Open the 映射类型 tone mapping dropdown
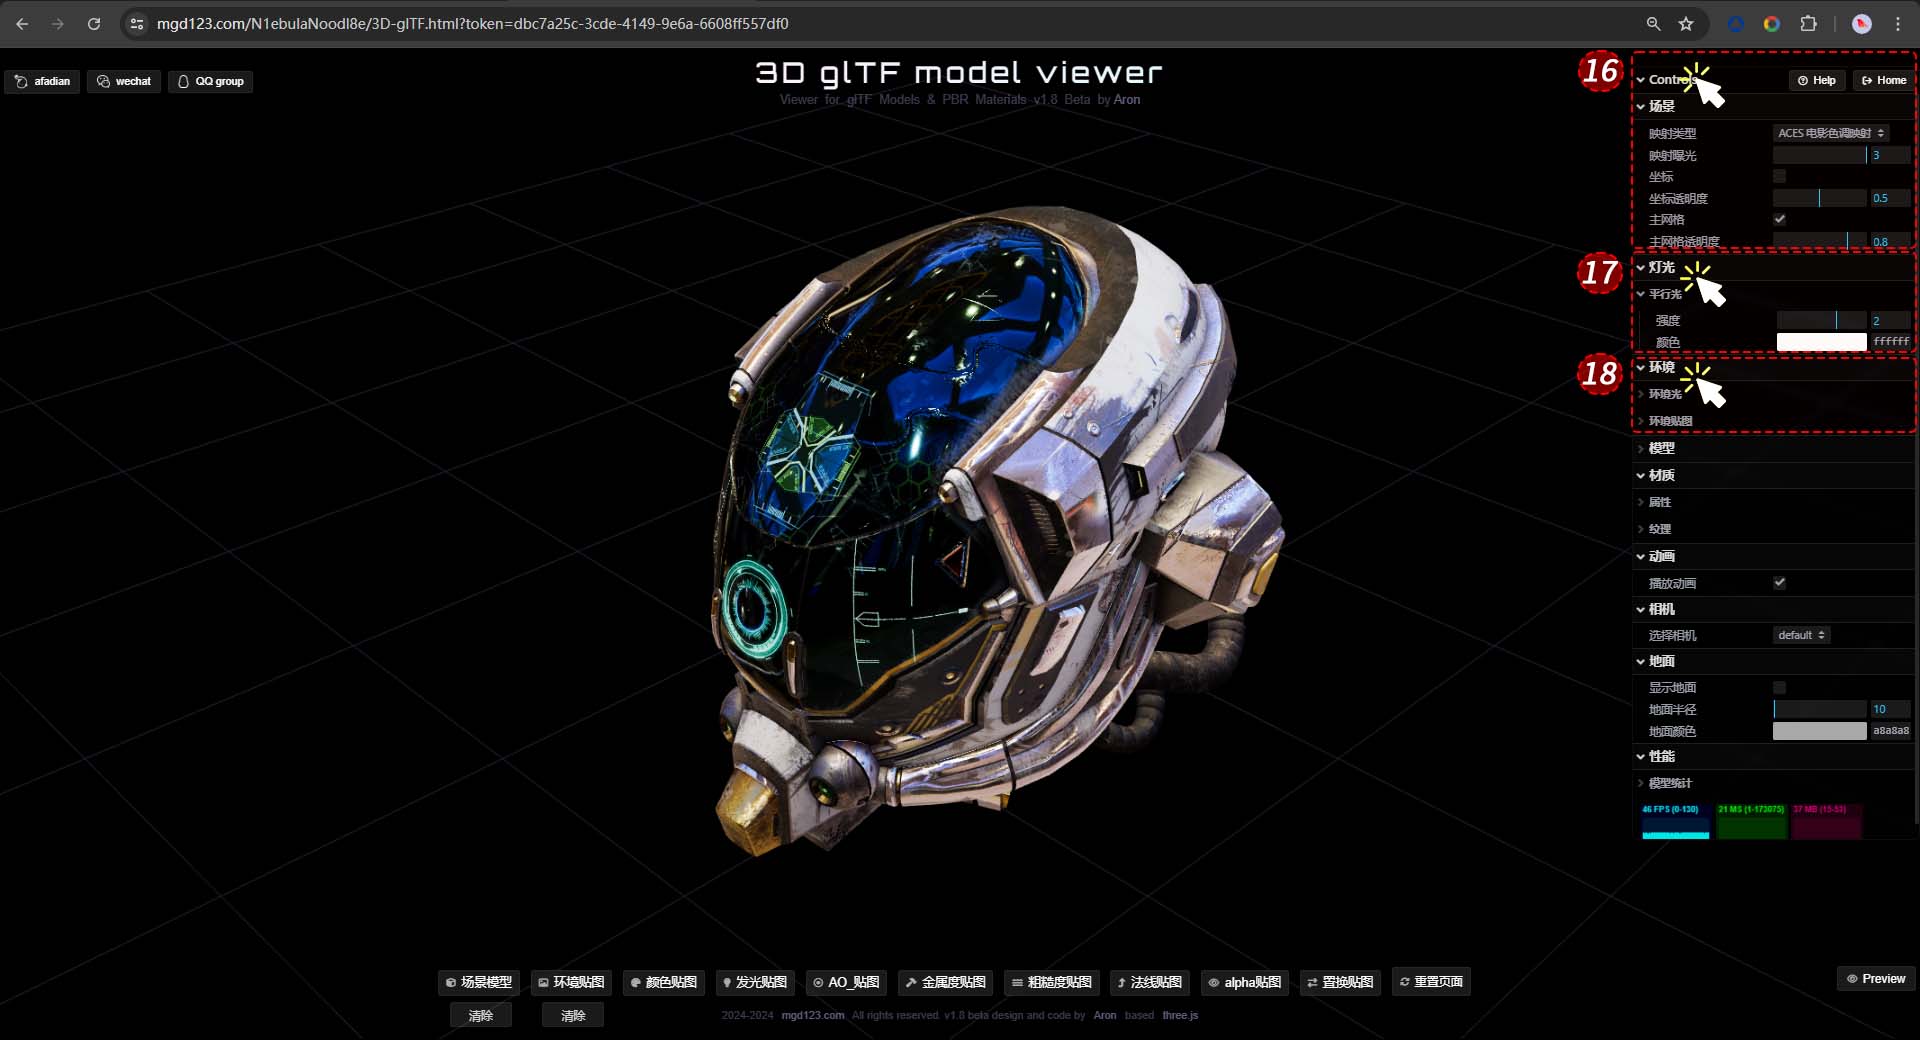 point(1830,133)
